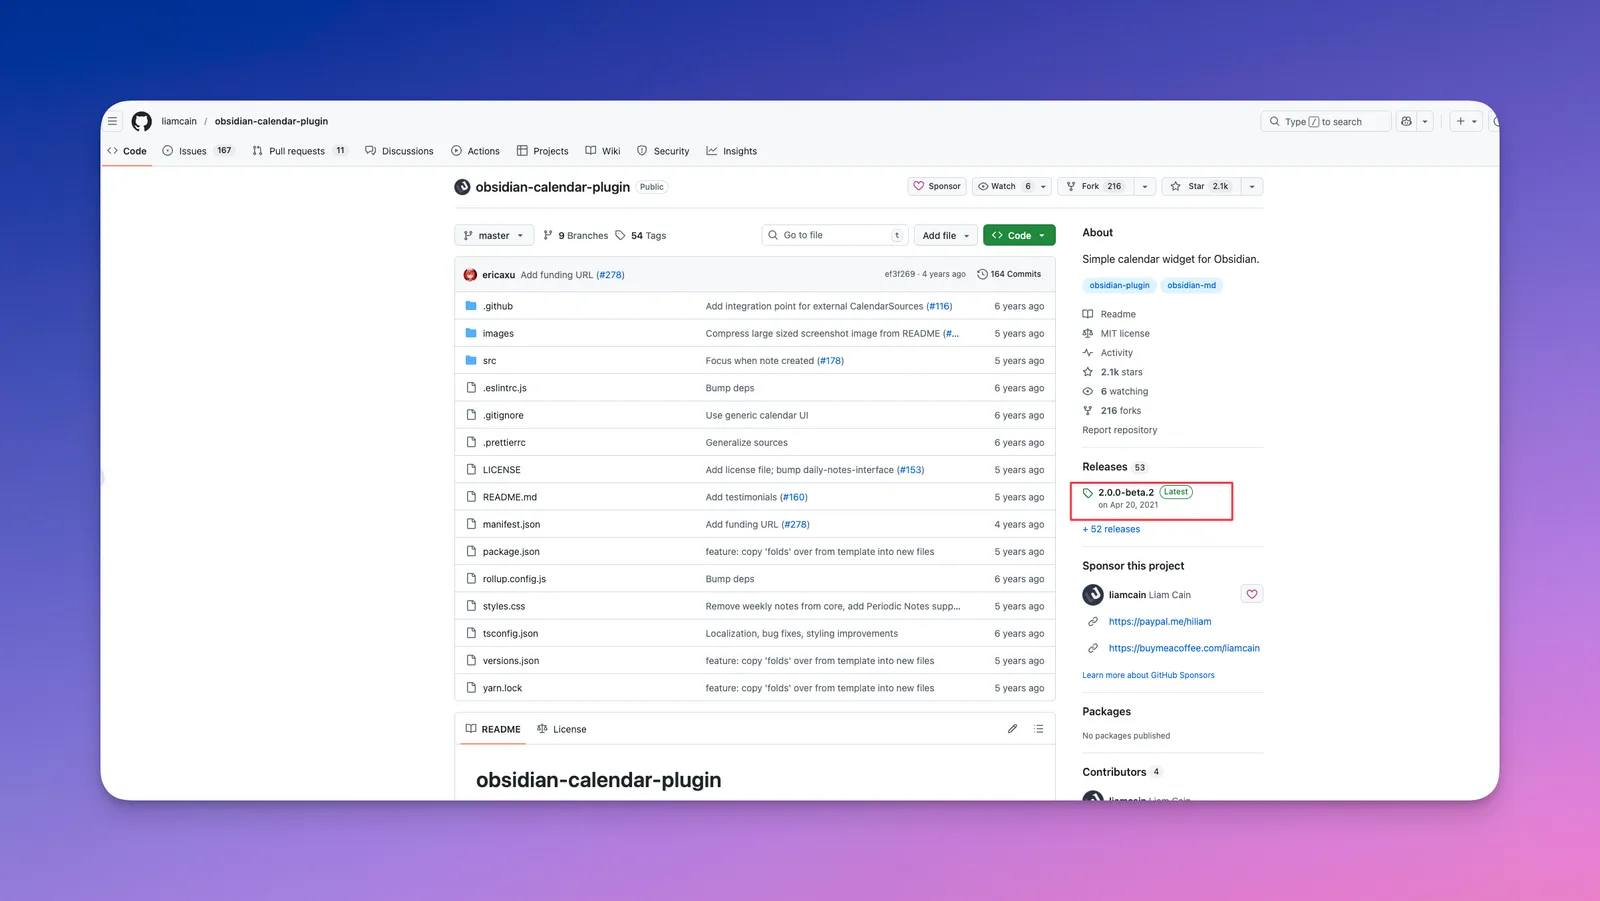Click the README.md file icon
The height and width of the screenshot is (901, 1600).
click(x=471, y=497)
